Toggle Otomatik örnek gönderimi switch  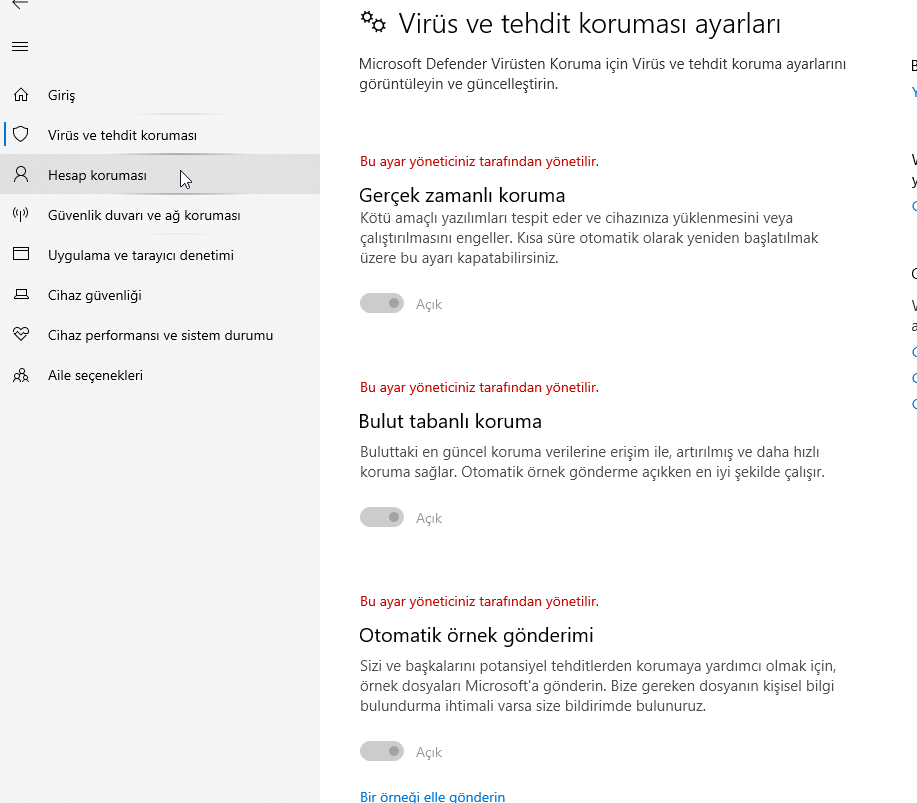[382, 752]
